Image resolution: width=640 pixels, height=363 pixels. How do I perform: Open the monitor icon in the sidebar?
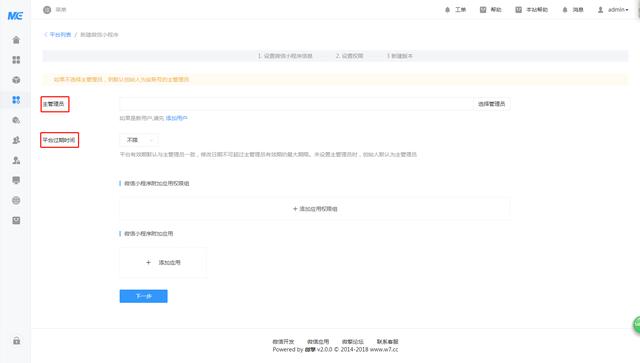(16, 180)
